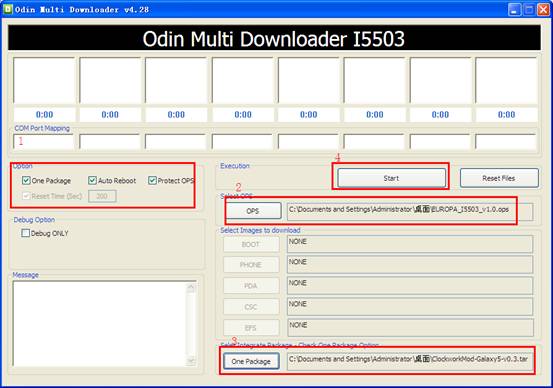The height and width of the screenshot is (388, 553).
Task: Click the PDA path field showing NONE
Action: [x=410, y=286]
